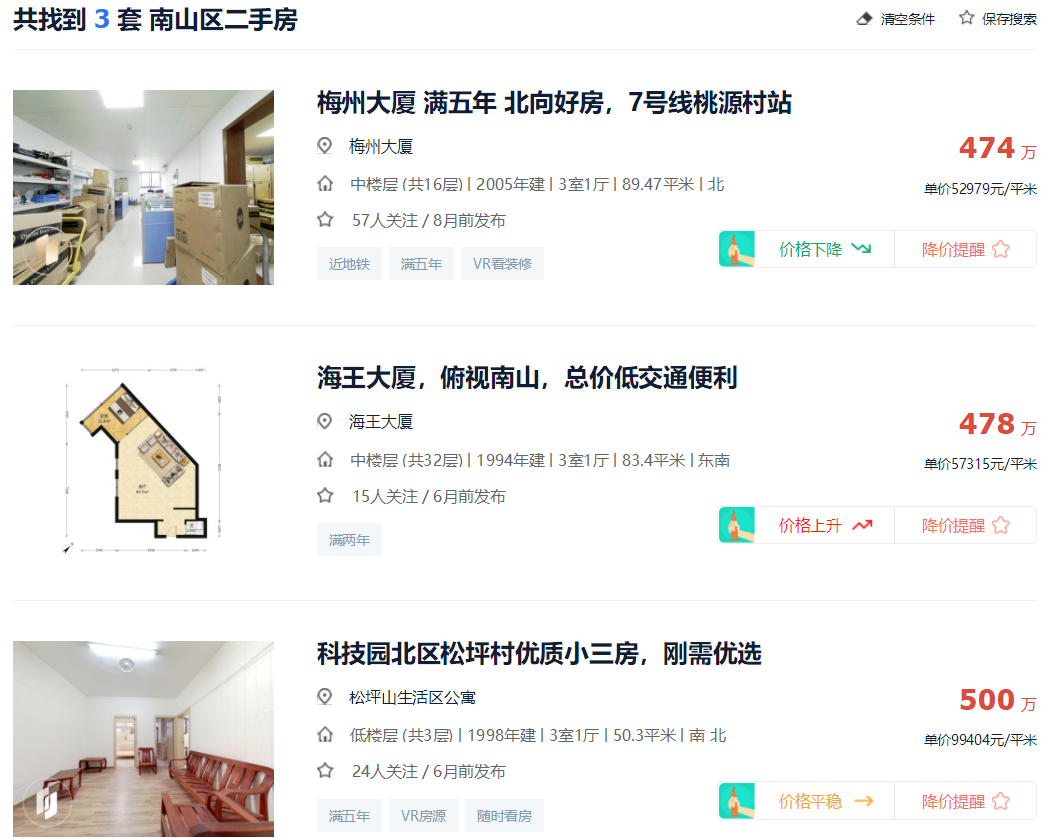Click the eraser icon for 清空条件
The height and width of the screenshot is (838, 1063).
pyautogui.click(x=864, y=19)
